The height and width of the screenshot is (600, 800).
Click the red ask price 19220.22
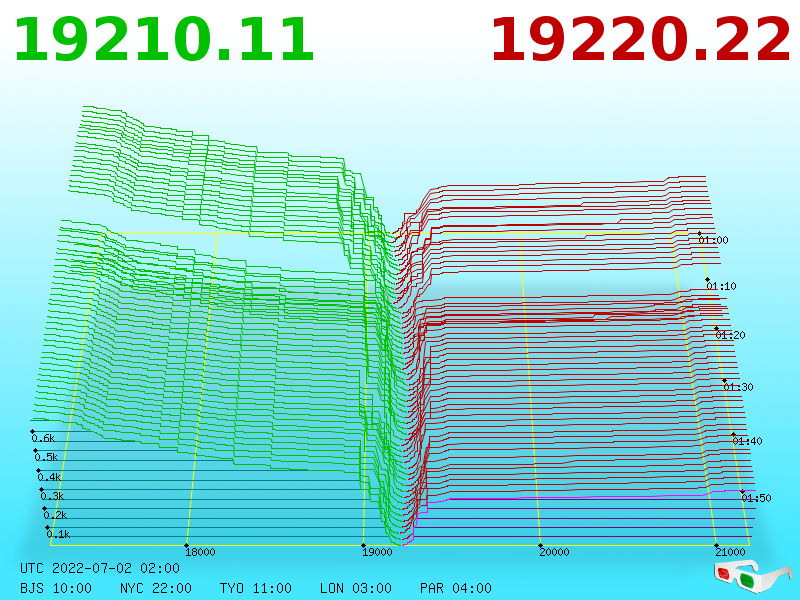641,40
